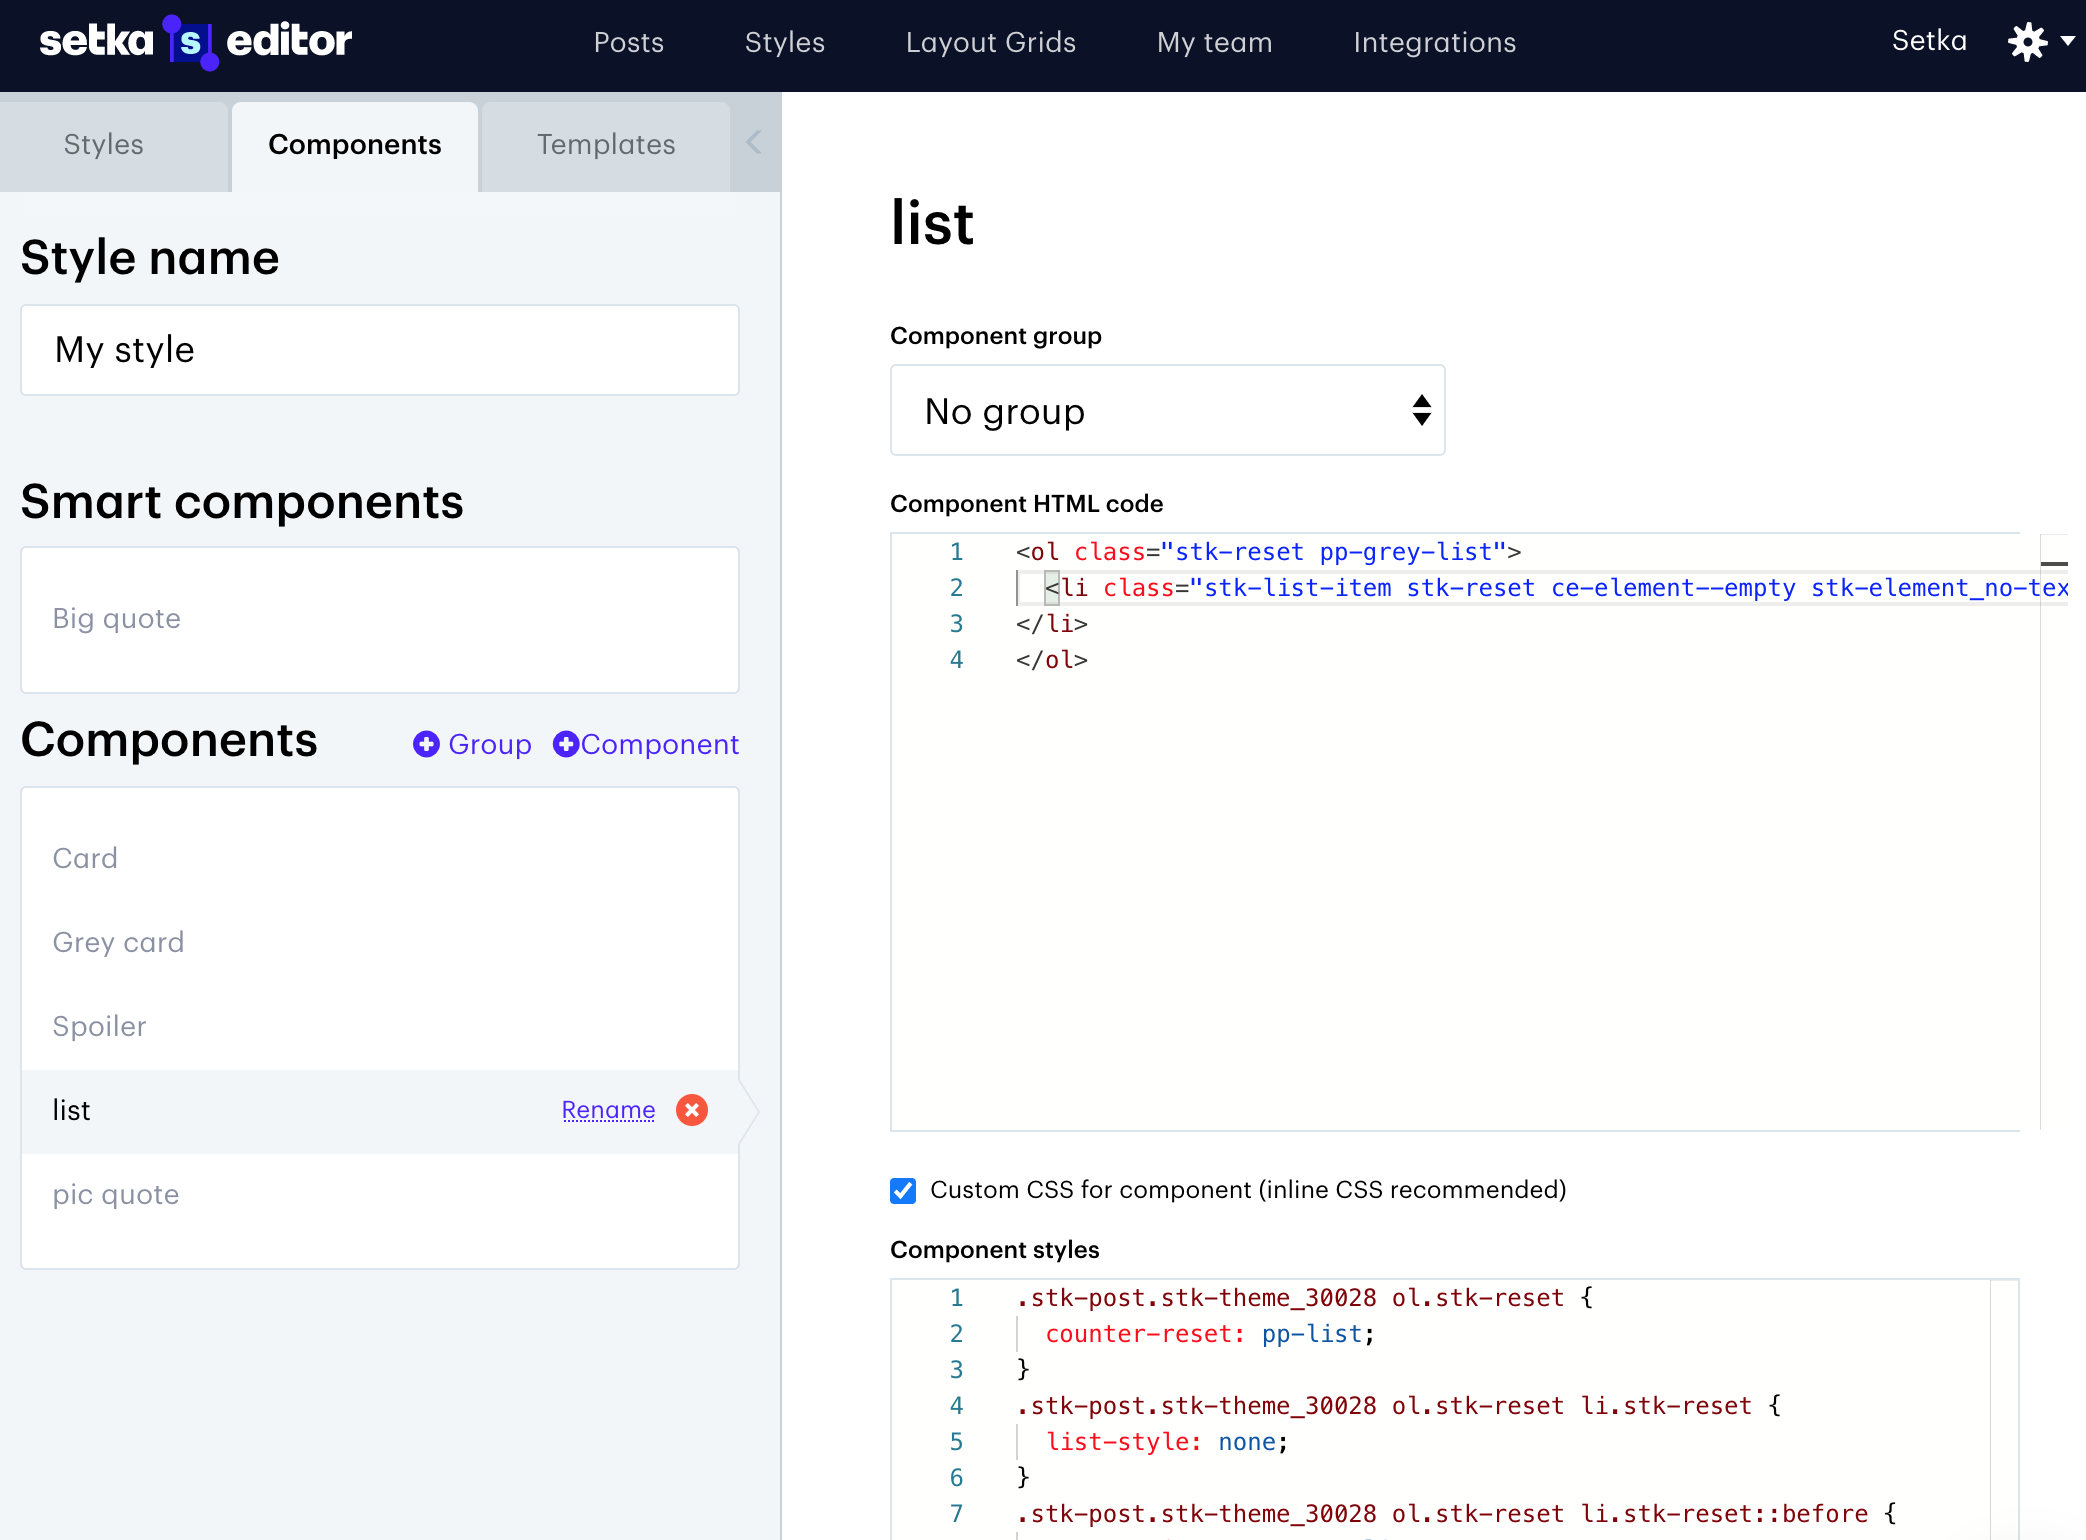2086x1540 pixels.
Task: Open the settings gear menu
Action: point(2027,42)
